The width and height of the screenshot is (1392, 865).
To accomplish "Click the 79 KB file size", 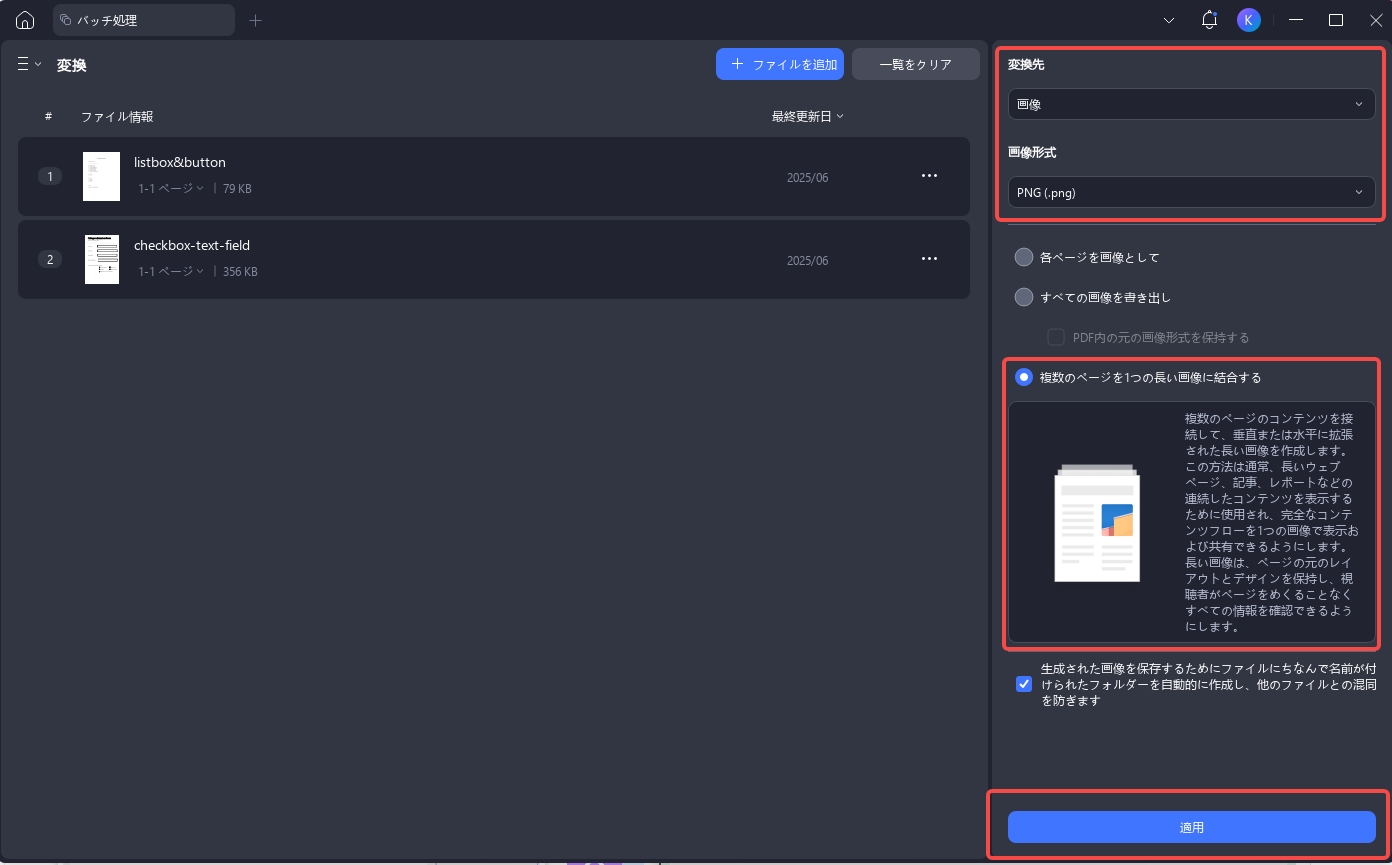I will tap(237, 188).
